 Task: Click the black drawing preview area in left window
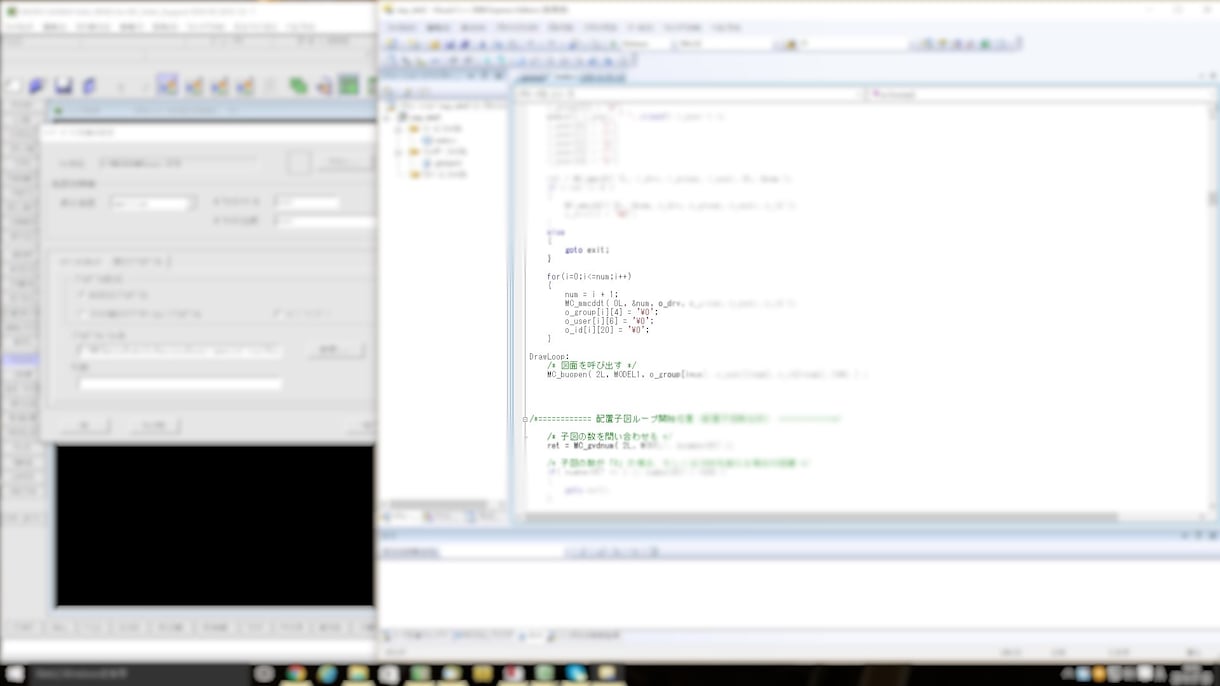click(215, 526)
